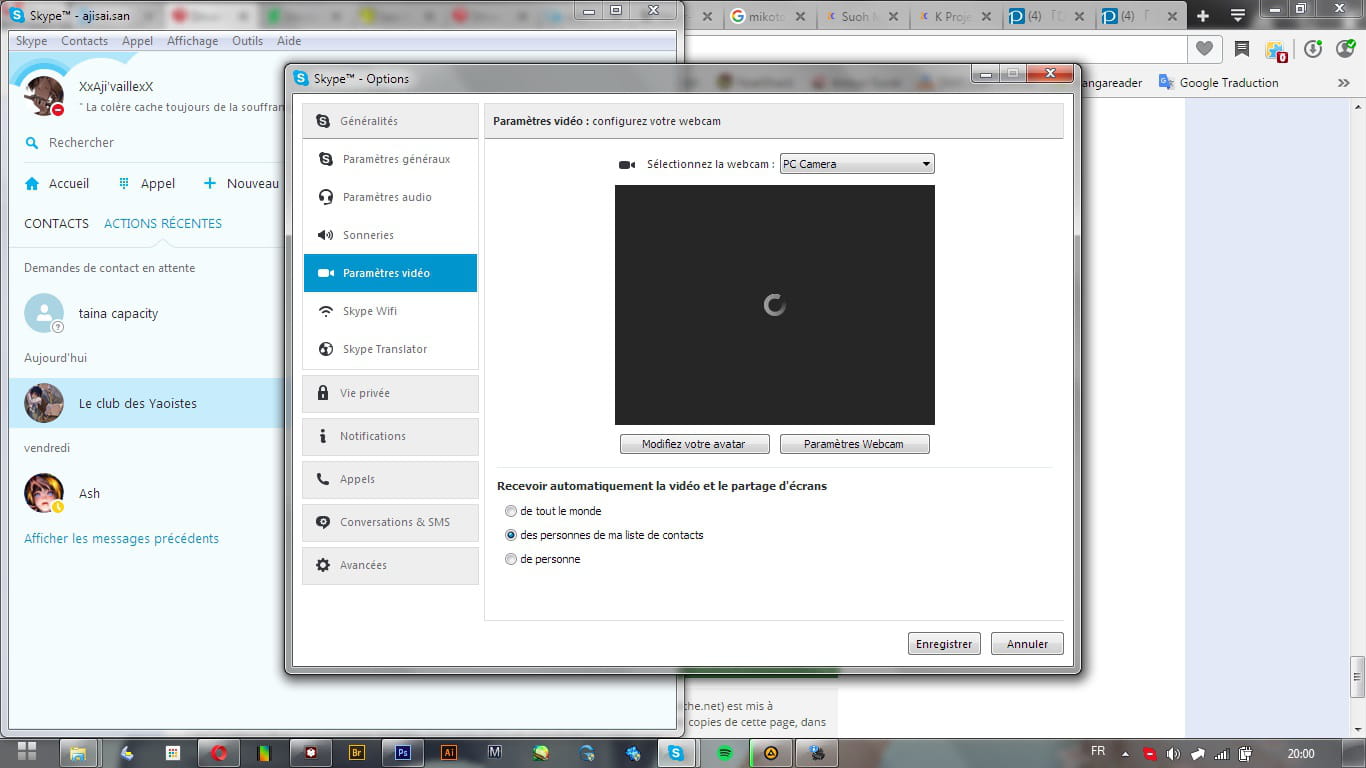Open the browser downloads icon
This screenshot has width=1366, height=768.
(1313, 49)
